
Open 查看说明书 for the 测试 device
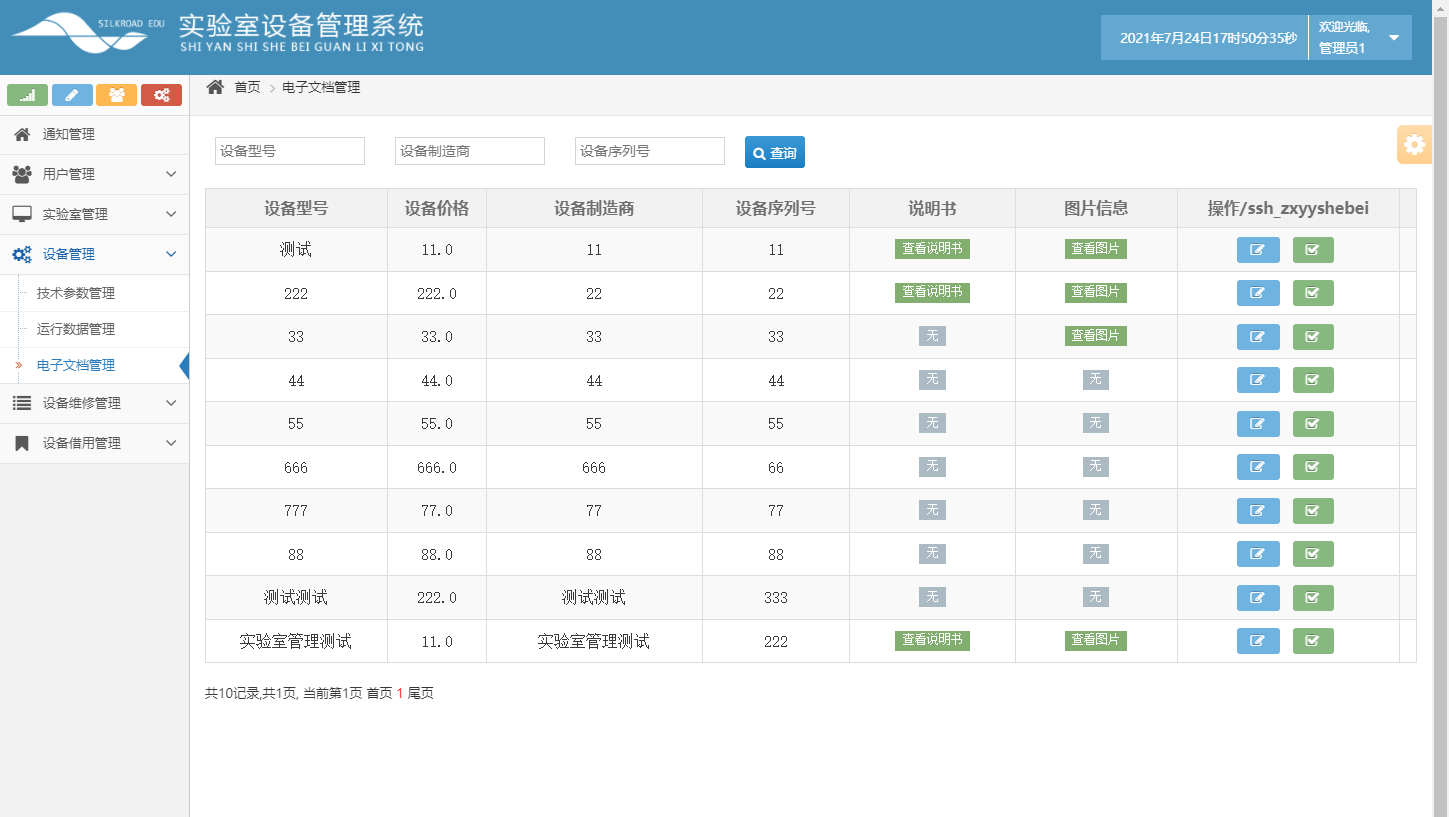click(932, 249)
